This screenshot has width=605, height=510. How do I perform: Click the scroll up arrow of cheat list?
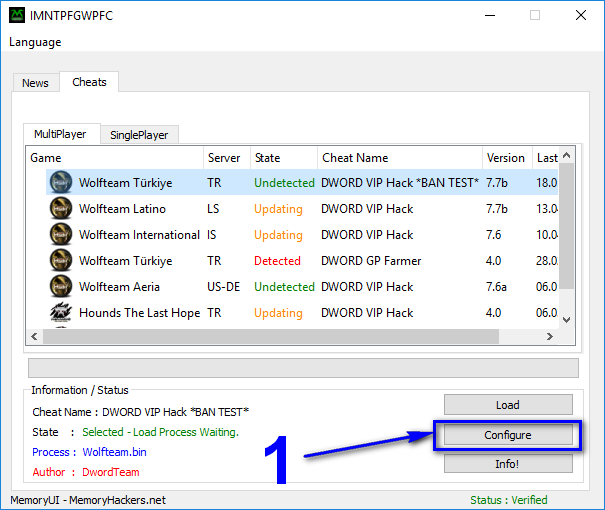click(566, 155)
